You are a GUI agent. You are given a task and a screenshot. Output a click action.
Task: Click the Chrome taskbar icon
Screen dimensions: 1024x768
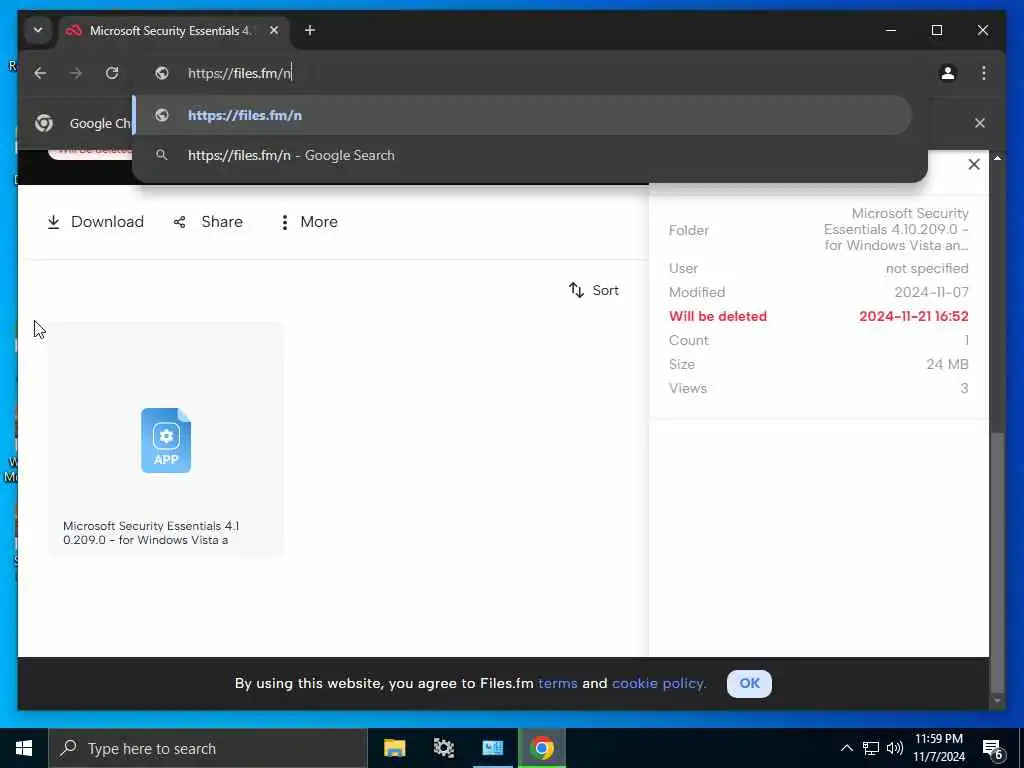coord(541,748)
